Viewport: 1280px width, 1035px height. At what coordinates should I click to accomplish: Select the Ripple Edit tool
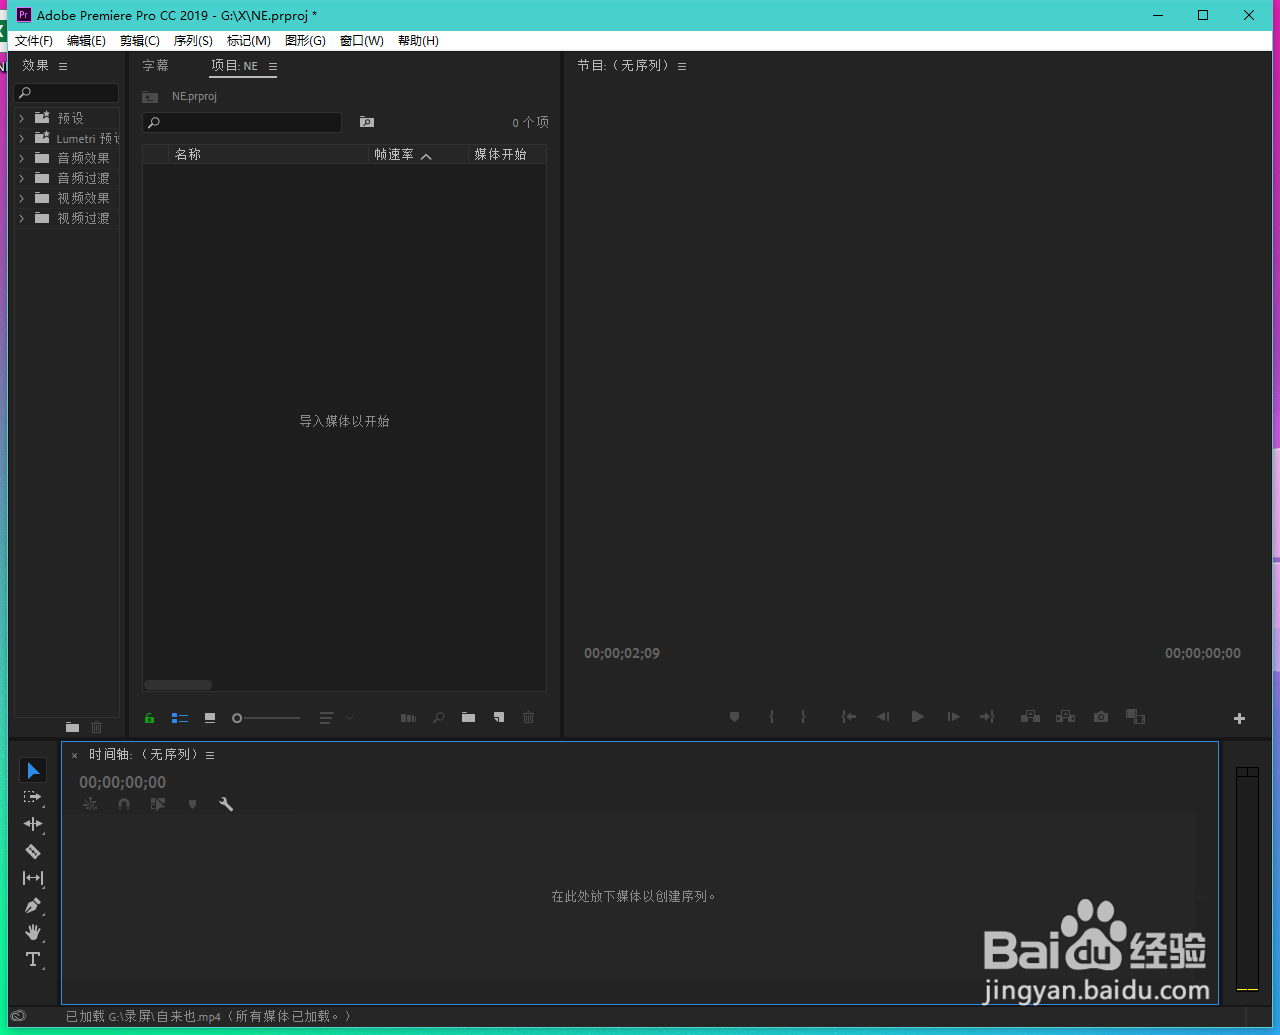click(33, 824)
